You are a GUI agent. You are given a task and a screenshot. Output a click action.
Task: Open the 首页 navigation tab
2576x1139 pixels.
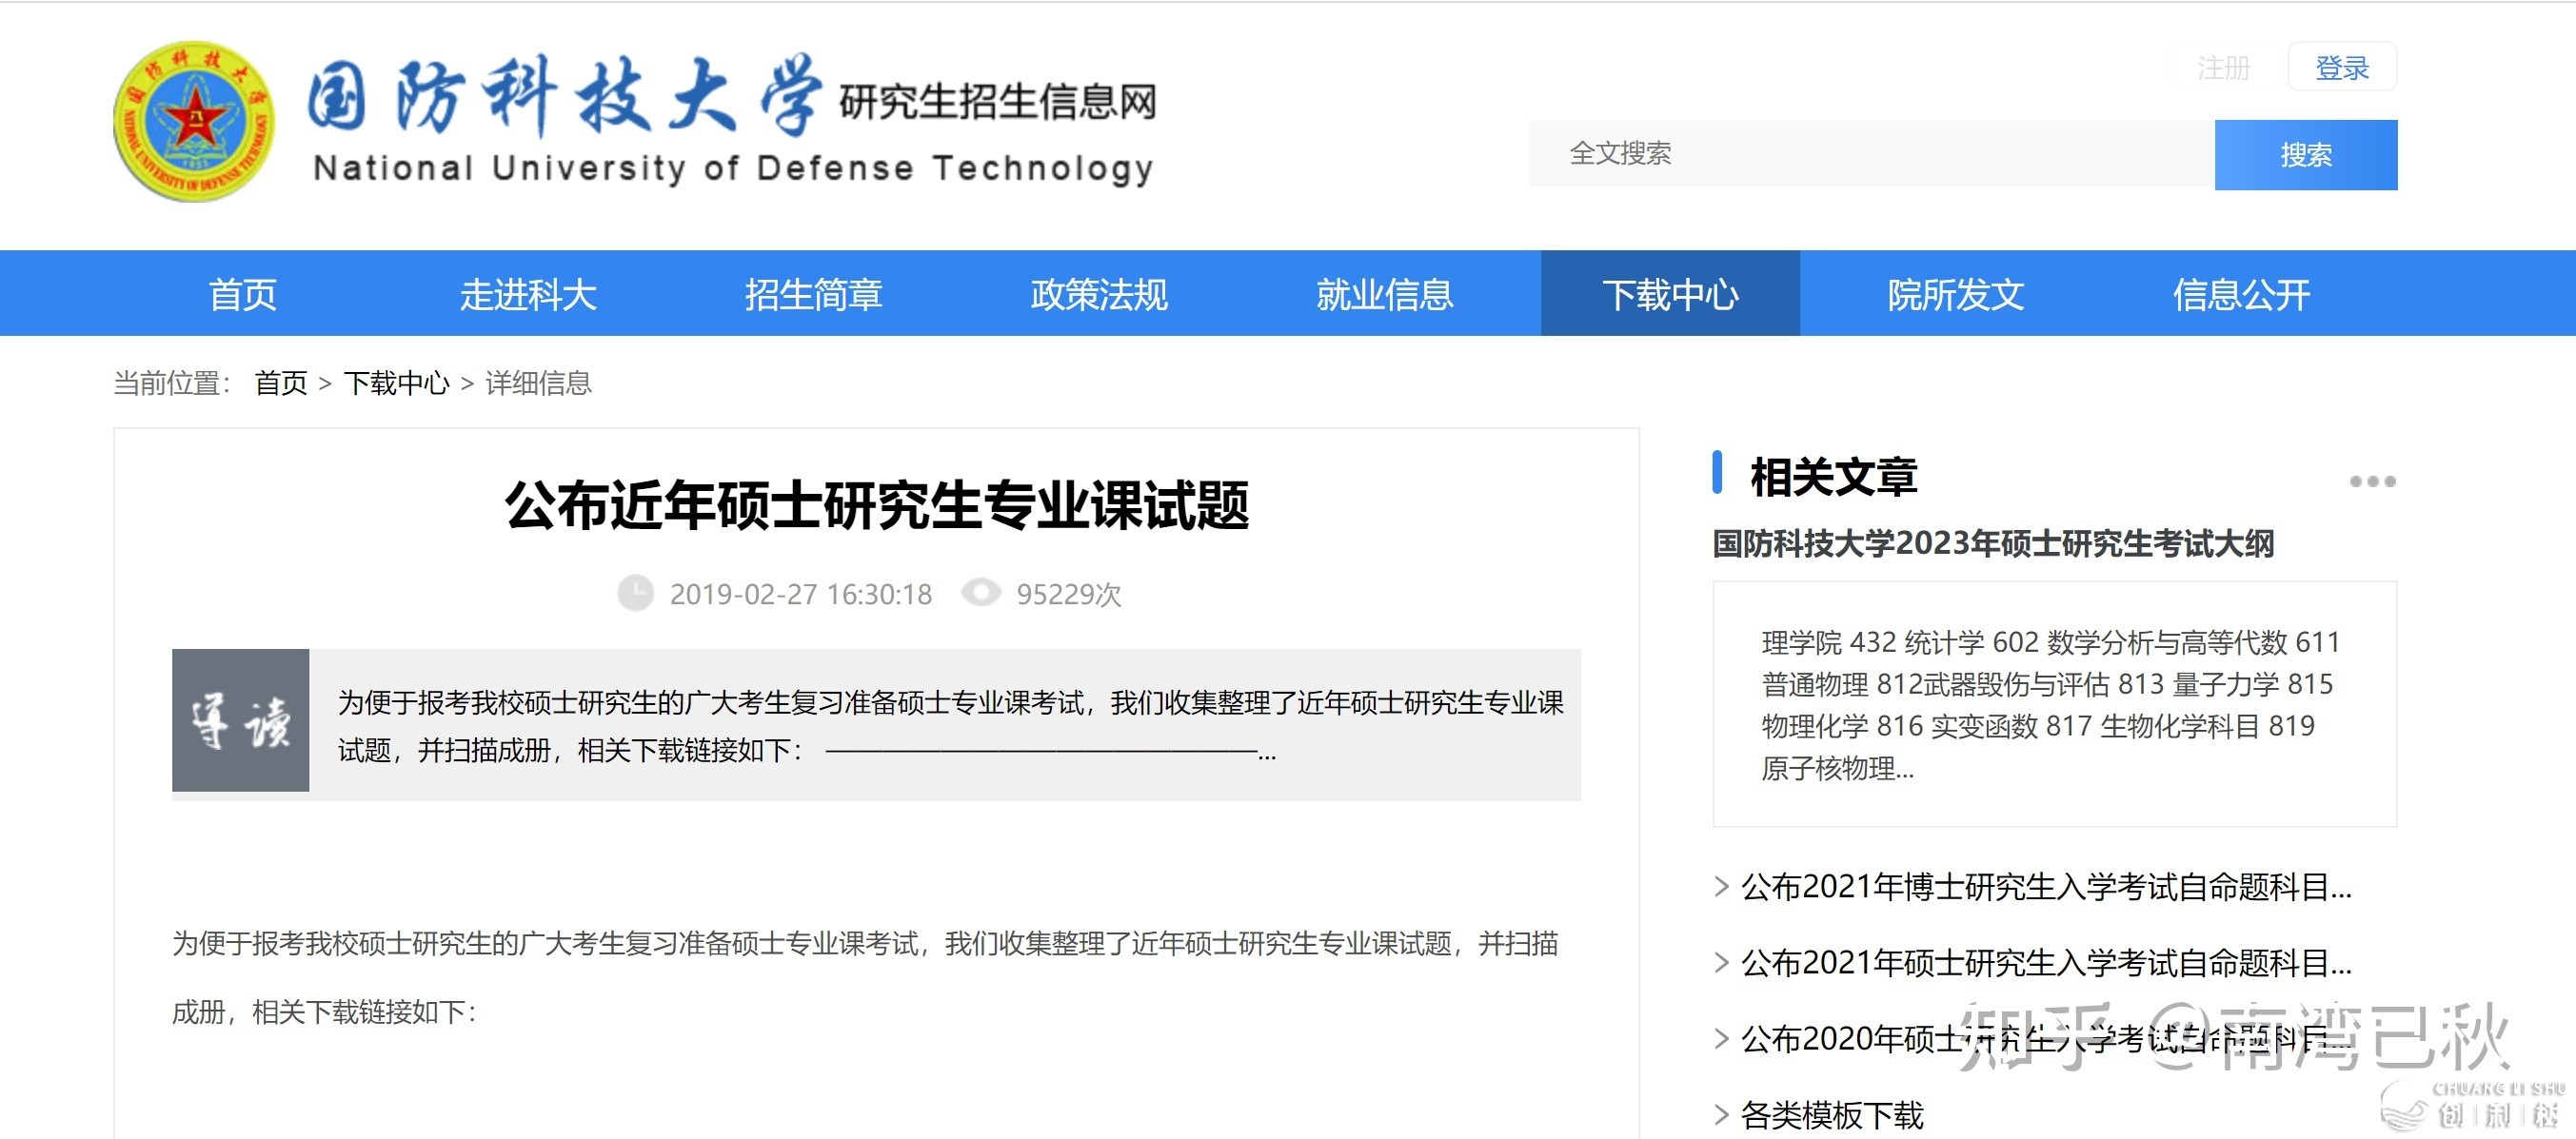(243, 294)
